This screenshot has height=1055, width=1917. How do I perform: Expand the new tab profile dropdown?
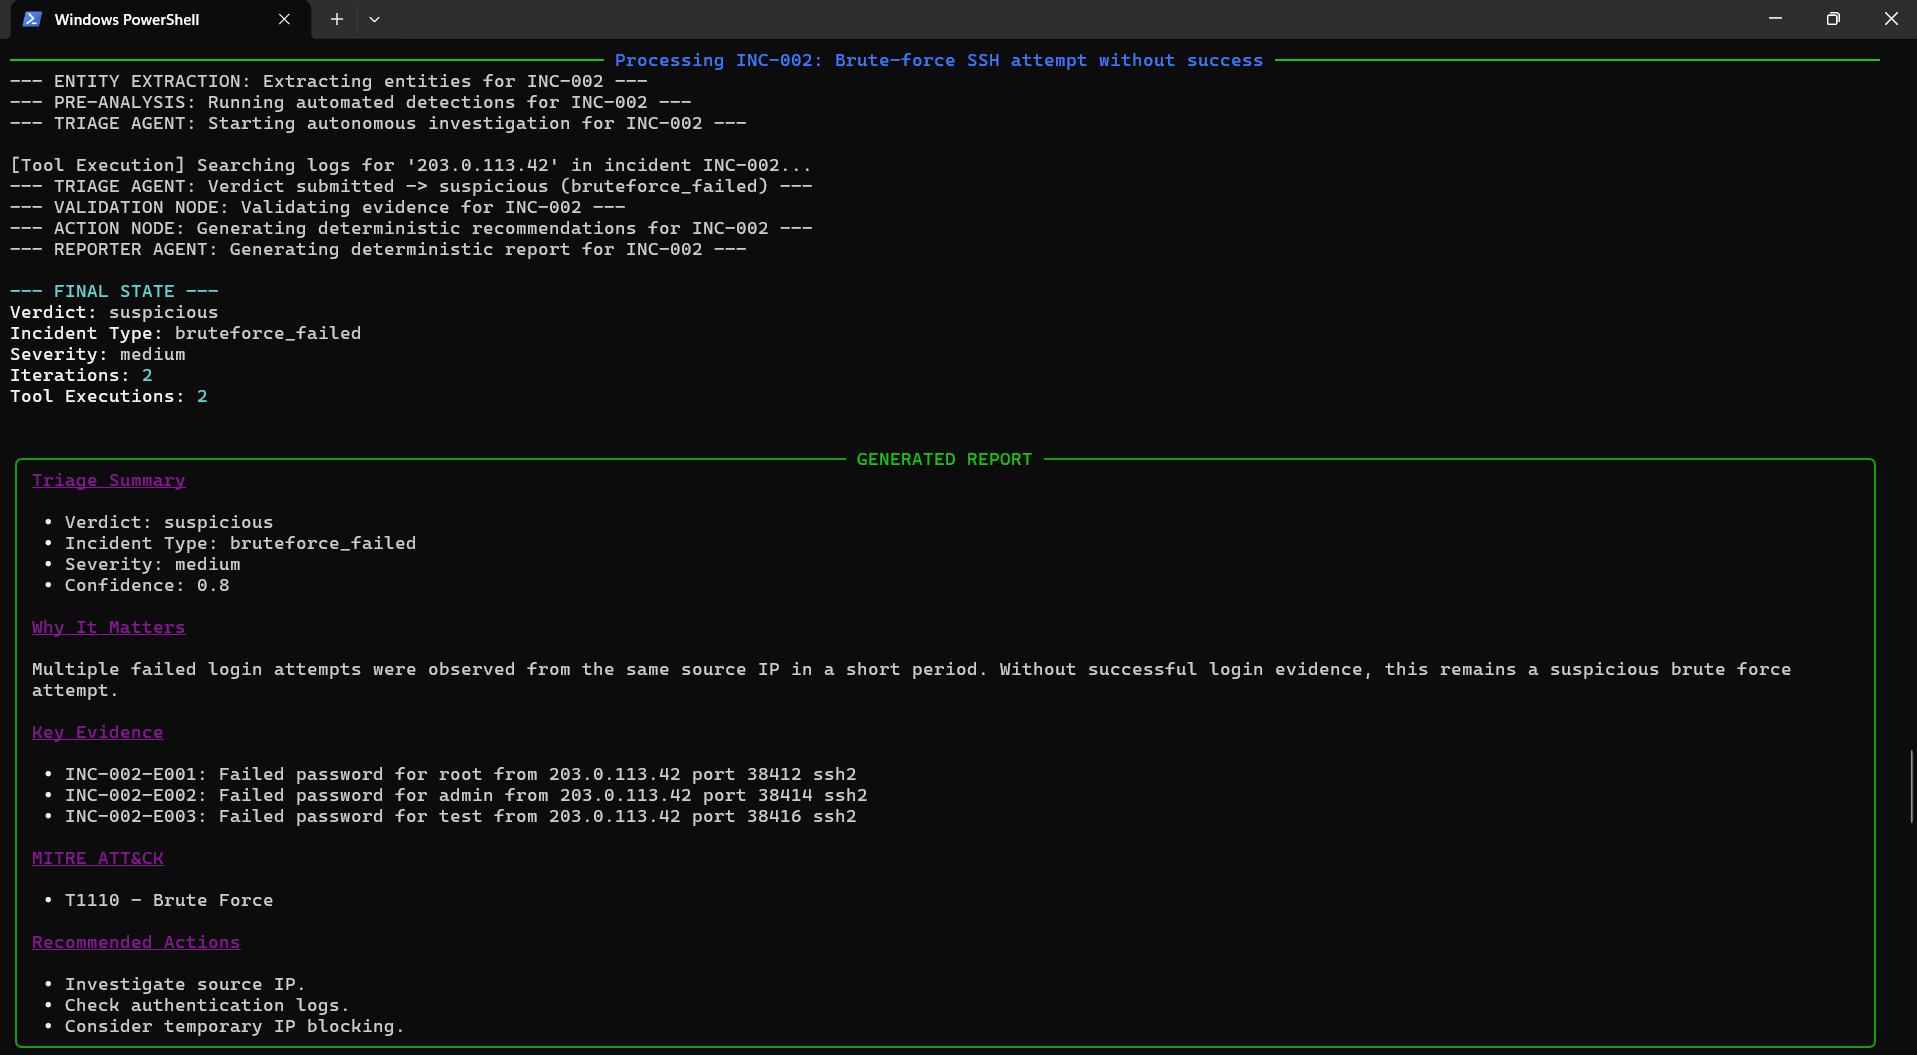pyautogui.click(x=374, y=19)
